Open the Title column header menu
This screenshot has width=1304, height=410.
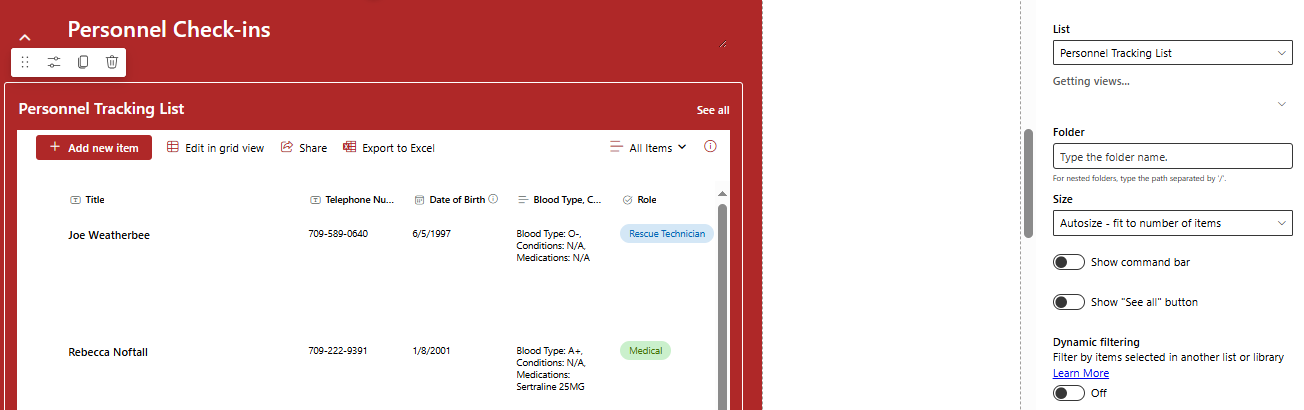pos(87,200)
